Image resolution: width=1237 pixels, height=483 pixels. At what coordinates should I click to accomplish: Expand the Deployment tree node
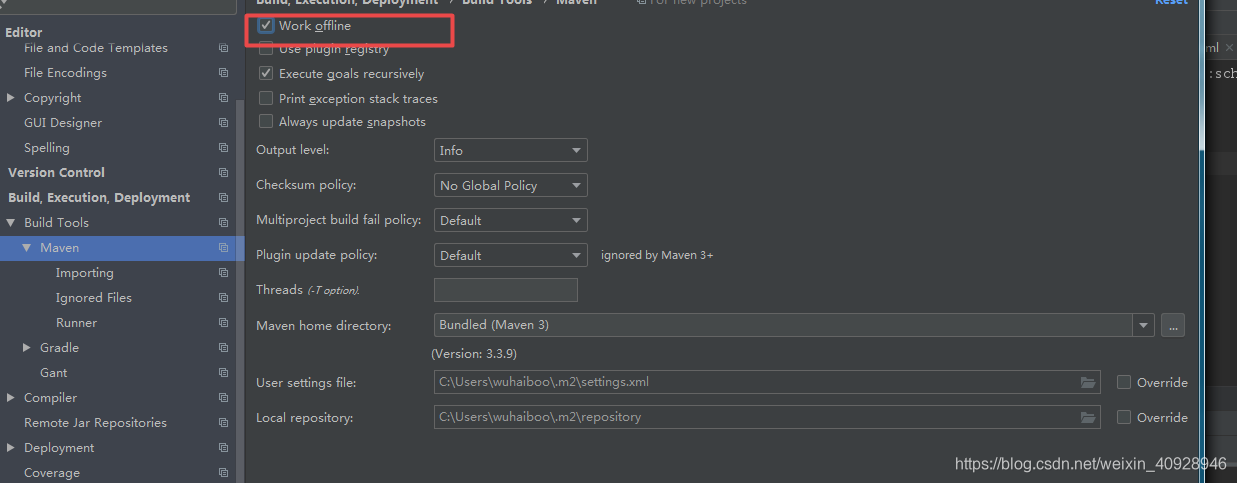click(11, 448)
